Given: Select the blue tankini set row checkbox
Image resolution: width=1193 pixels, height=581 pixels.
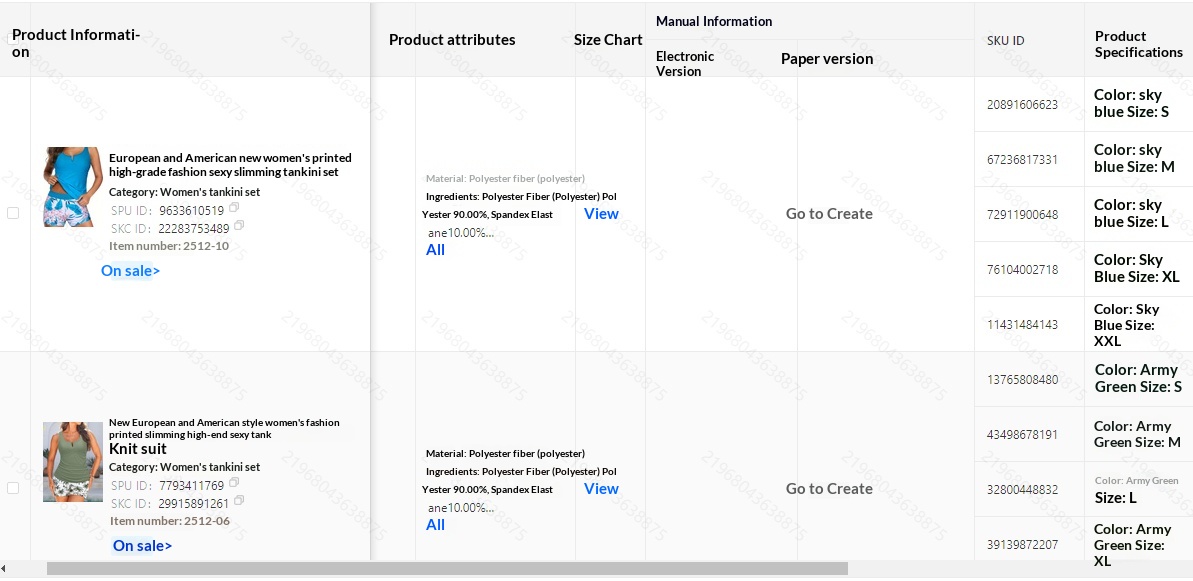Looking at the screenshot, I should pyautogui.click(x=13, y=213).
